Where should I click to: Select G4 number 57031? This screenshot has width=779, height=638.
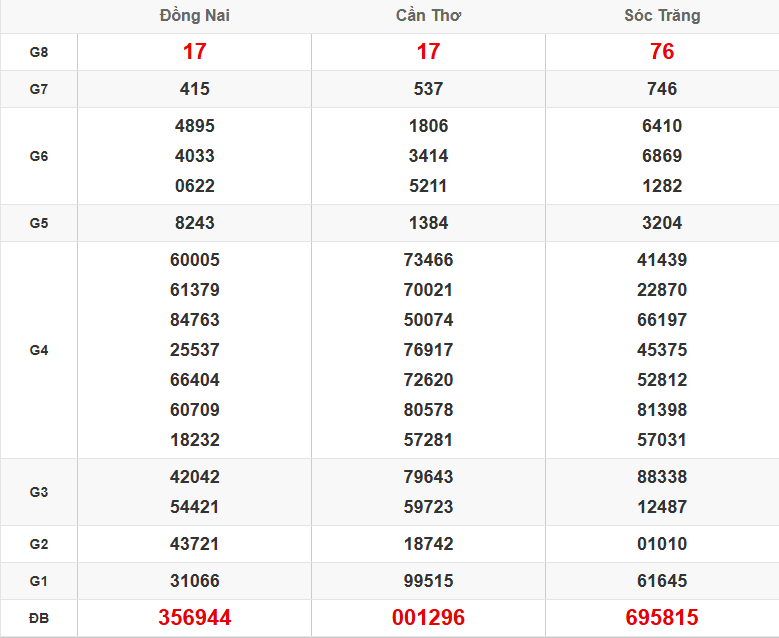click(662, 440)
